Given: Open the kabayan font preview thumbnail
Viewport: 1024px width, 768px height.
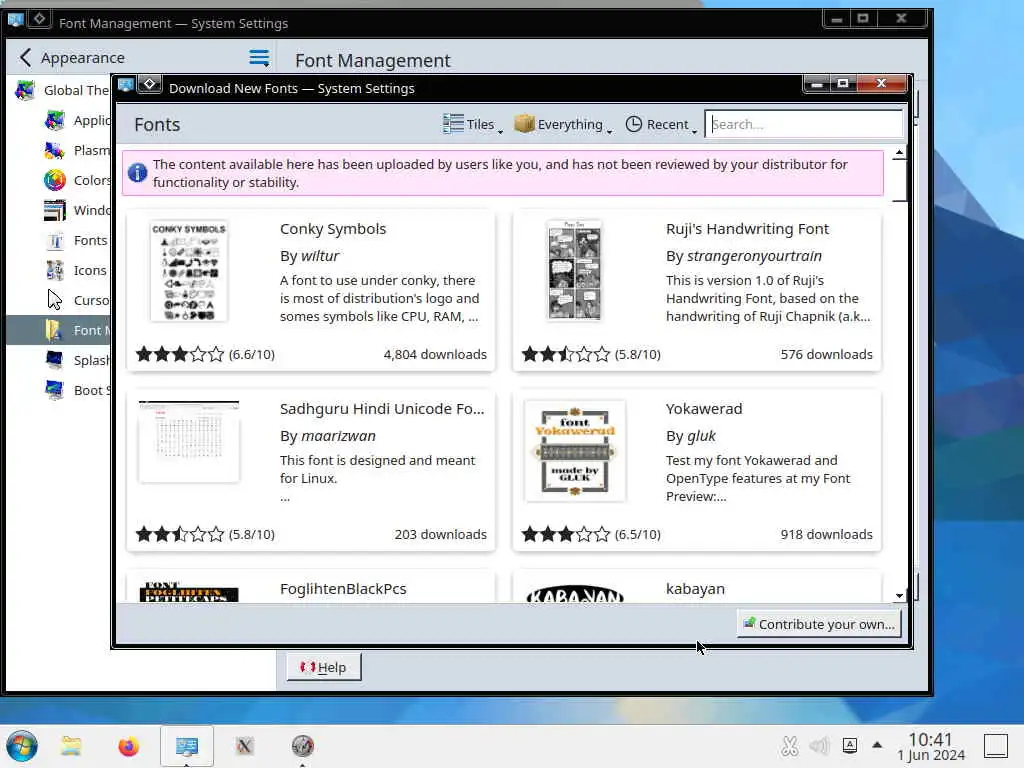Looking at the screenshot, I should 575,593.
